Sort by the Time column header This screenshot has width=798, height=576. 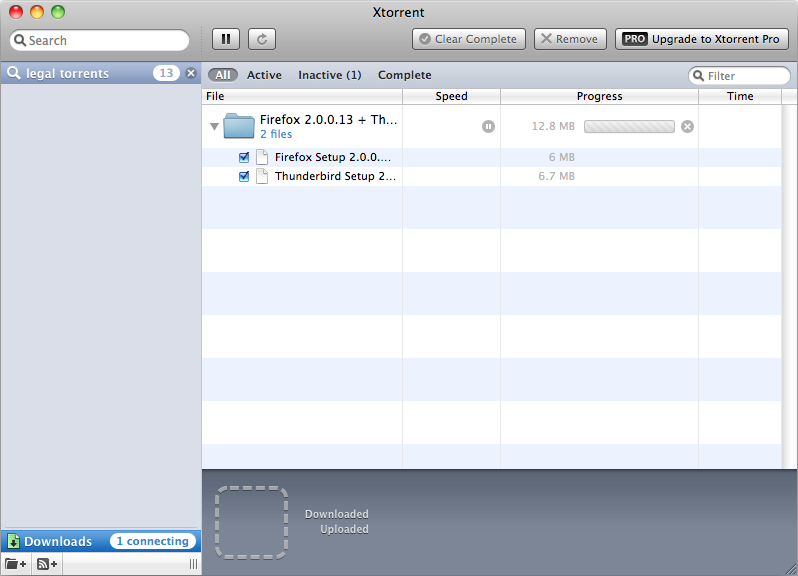[x=740, y=96]
